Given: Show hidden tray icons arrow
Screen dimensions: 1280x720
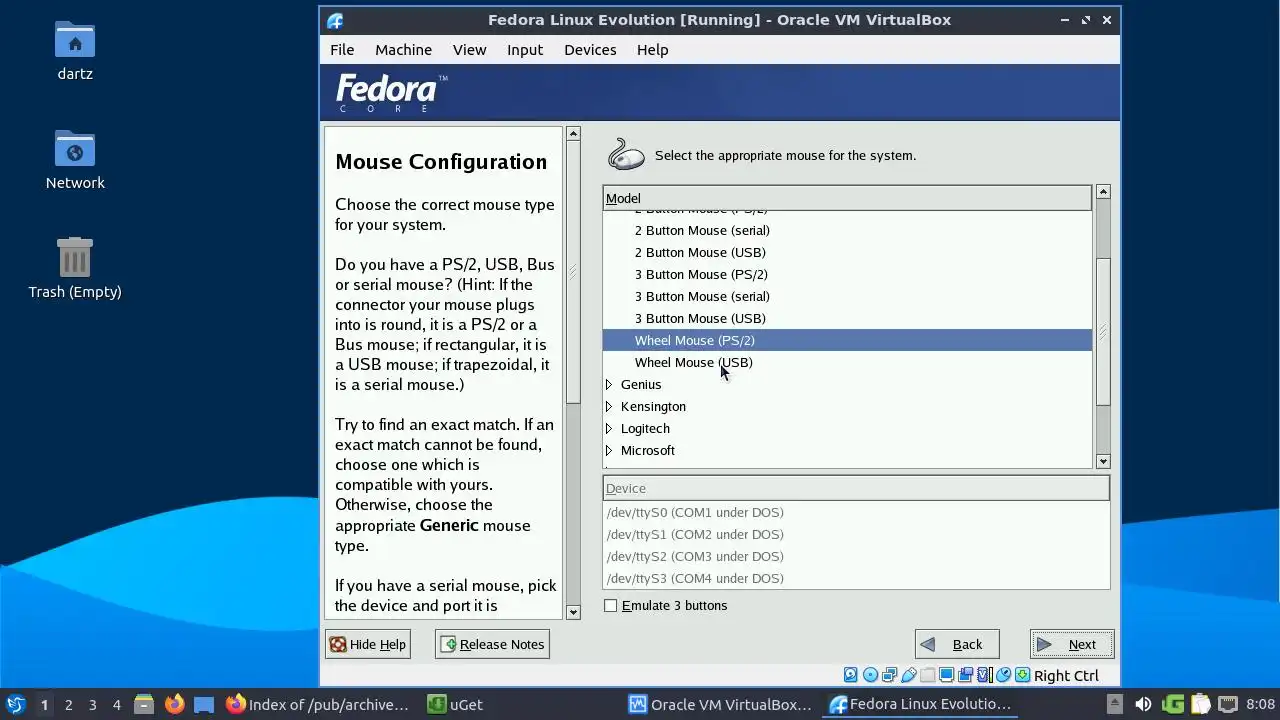Looking at the screenshot, I should tap(1115, 704).
